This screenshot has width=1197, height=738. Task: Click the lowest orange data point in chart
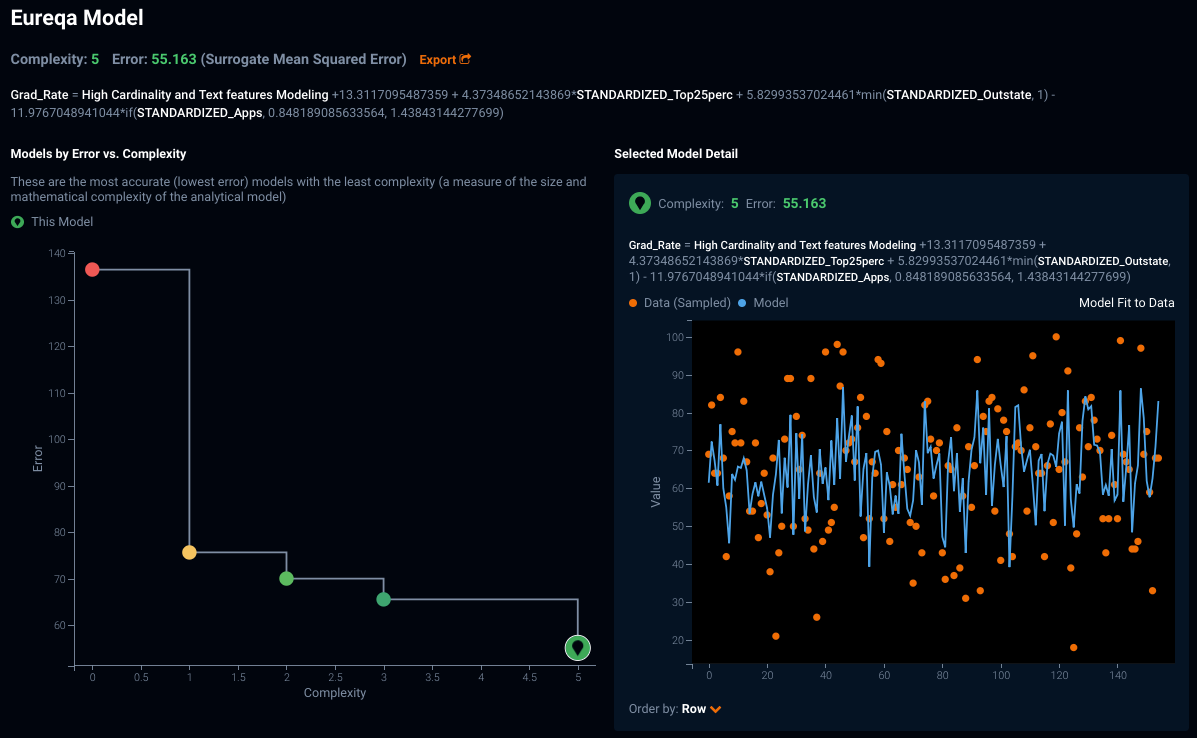(1073, 648)
